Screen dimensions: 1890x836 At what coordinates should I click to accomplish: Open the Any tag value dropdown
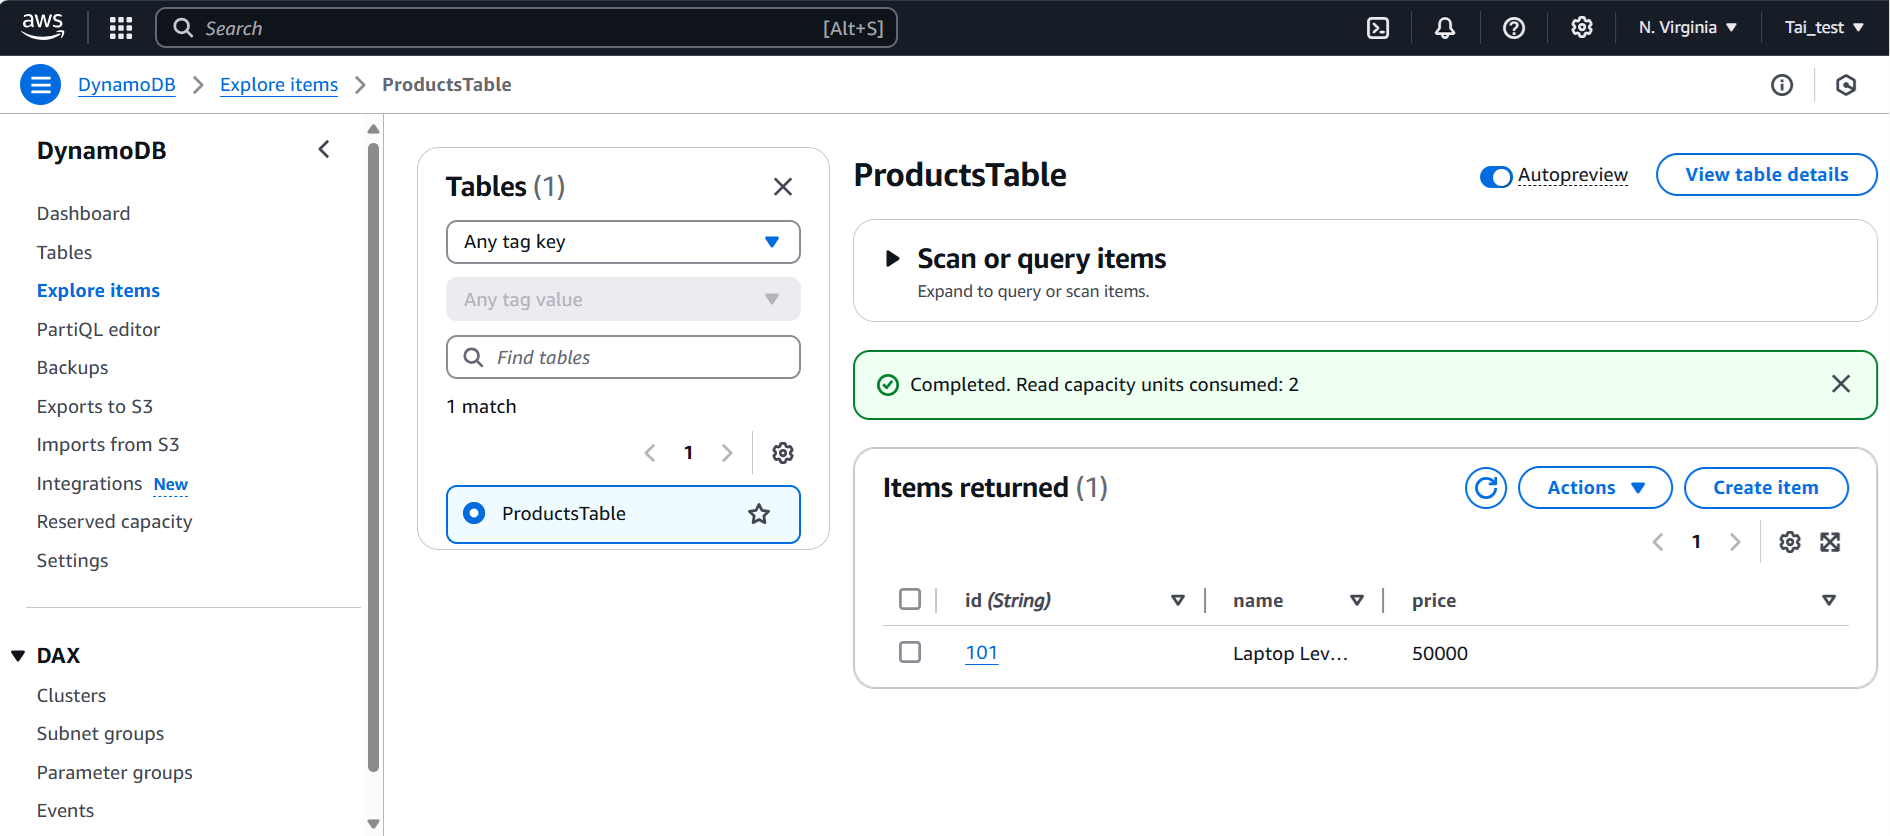[623, 299]
